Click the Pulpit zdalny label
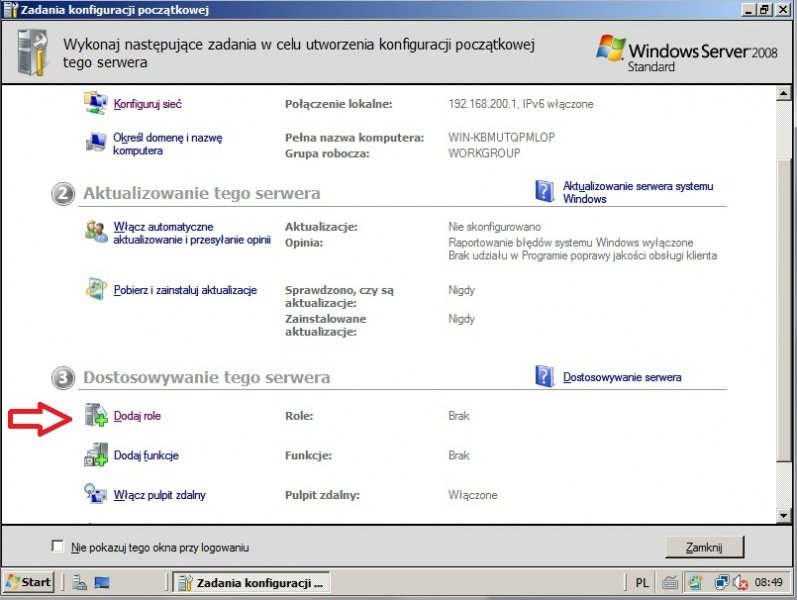797x600 pixels. point(322,495)
